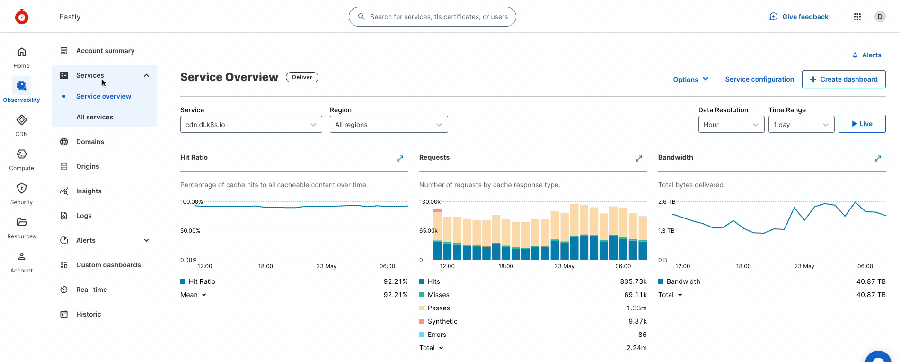Open the Service dropdown
Image resolution: width=900 pixels, height=362 pixels.
251,124
